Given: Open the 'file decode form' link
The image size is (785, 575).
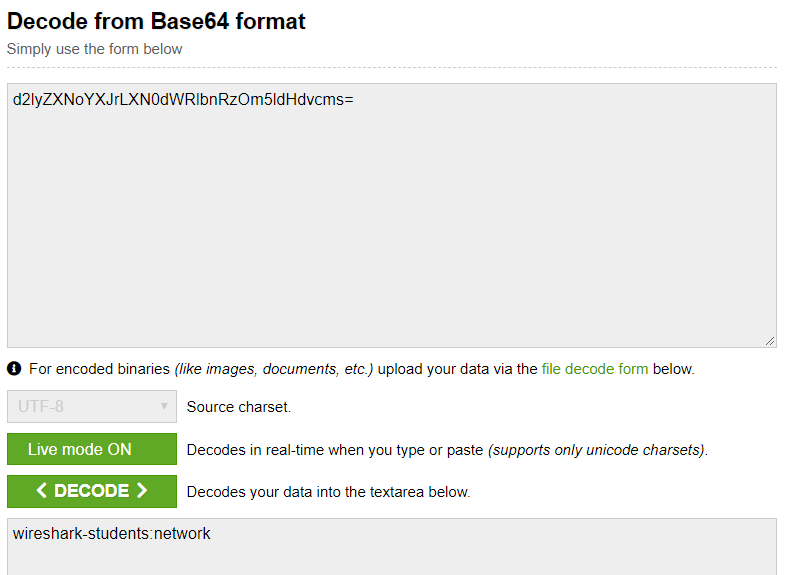Looking at the screenshot, I should pos(595,369).
